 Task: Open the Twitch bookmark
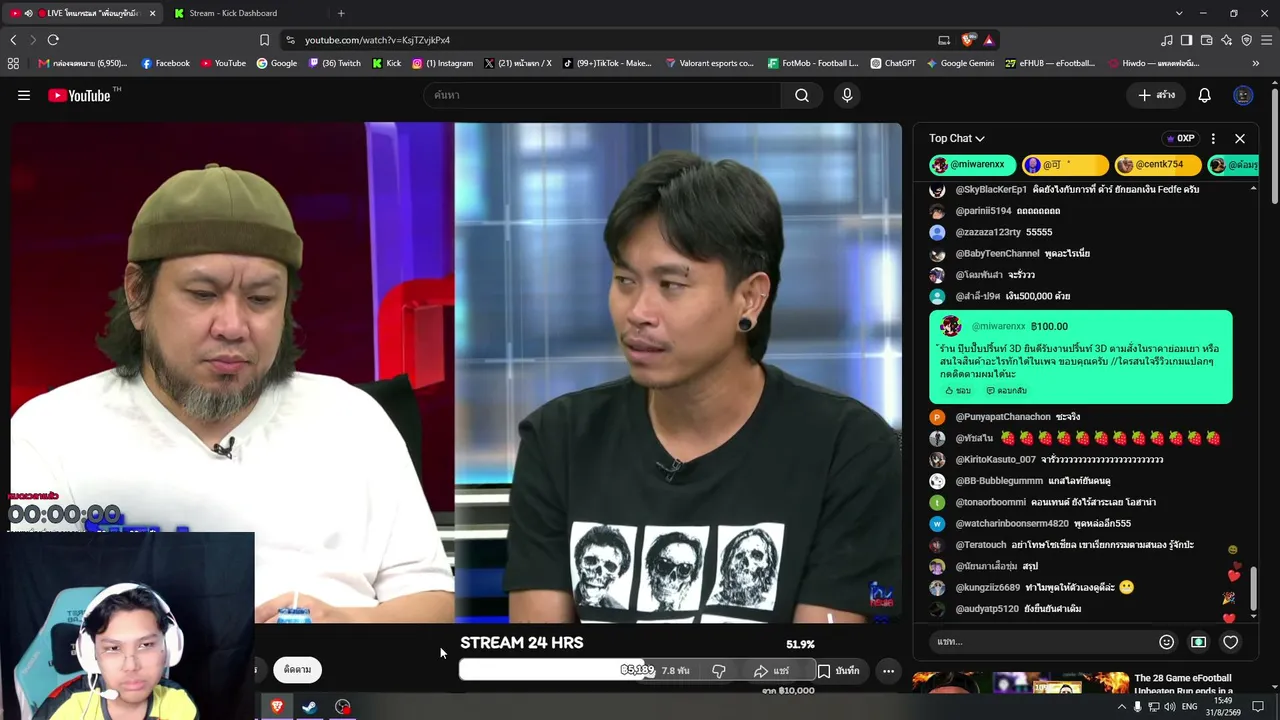(334, 63)
